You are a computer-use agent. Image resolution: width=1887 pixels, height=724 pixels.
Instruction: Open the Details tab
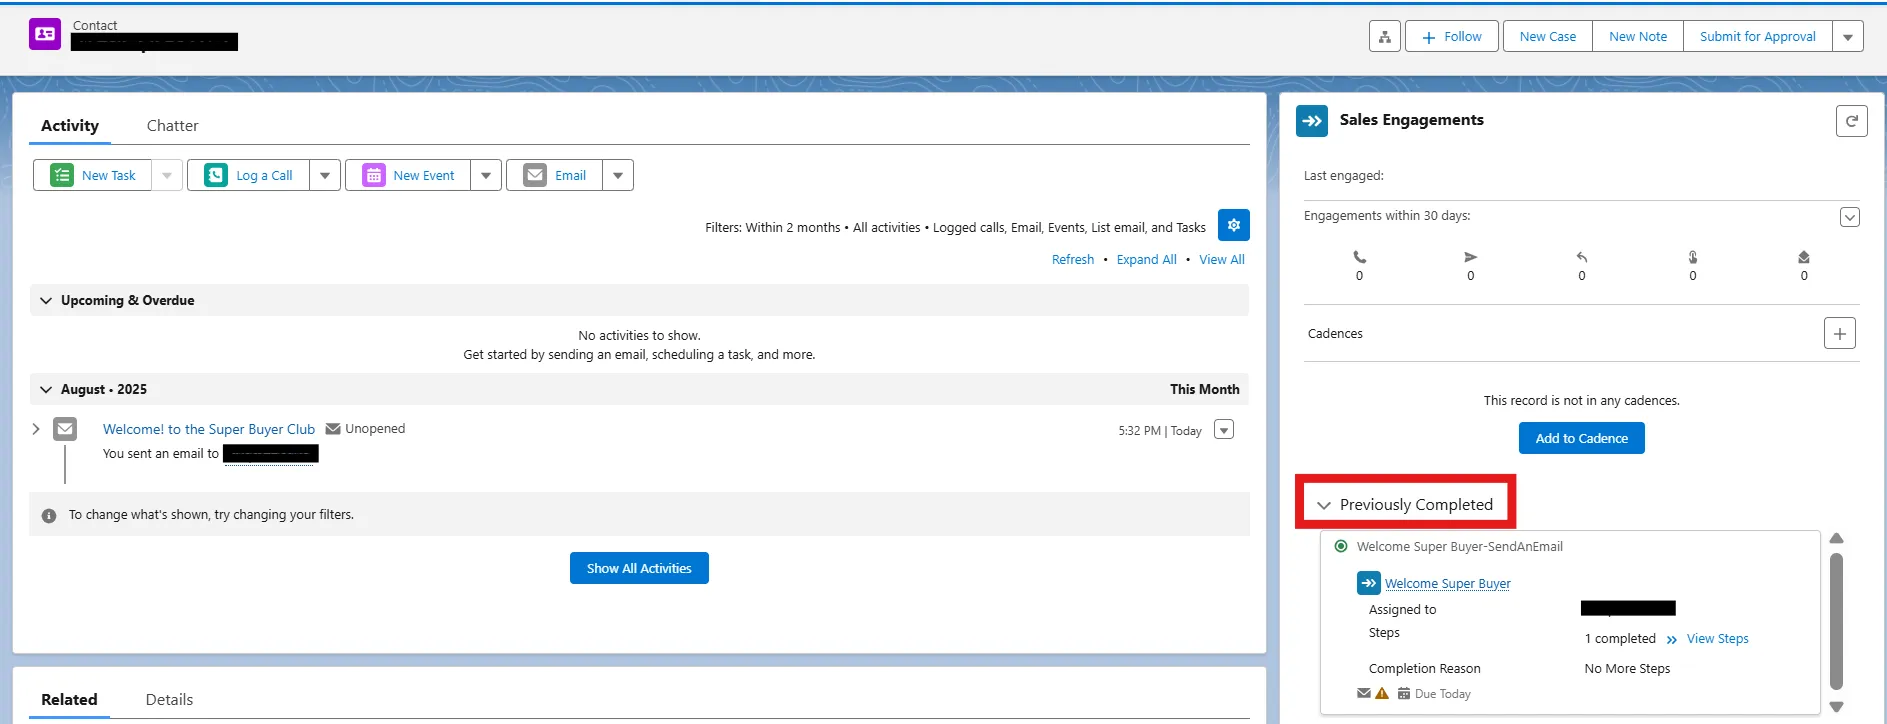pos(169,699)
